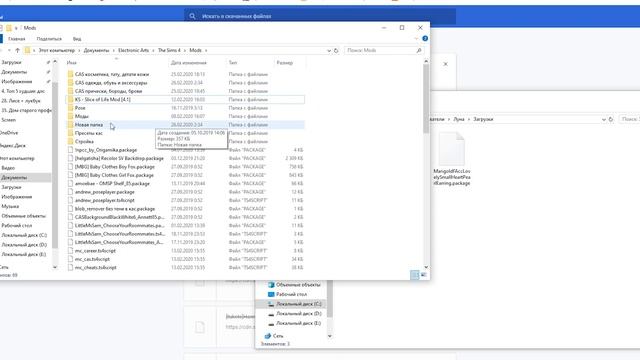Refresh the Загрузки window address bar
Viewport: 640px width, 360px height.
pos(611,119)
